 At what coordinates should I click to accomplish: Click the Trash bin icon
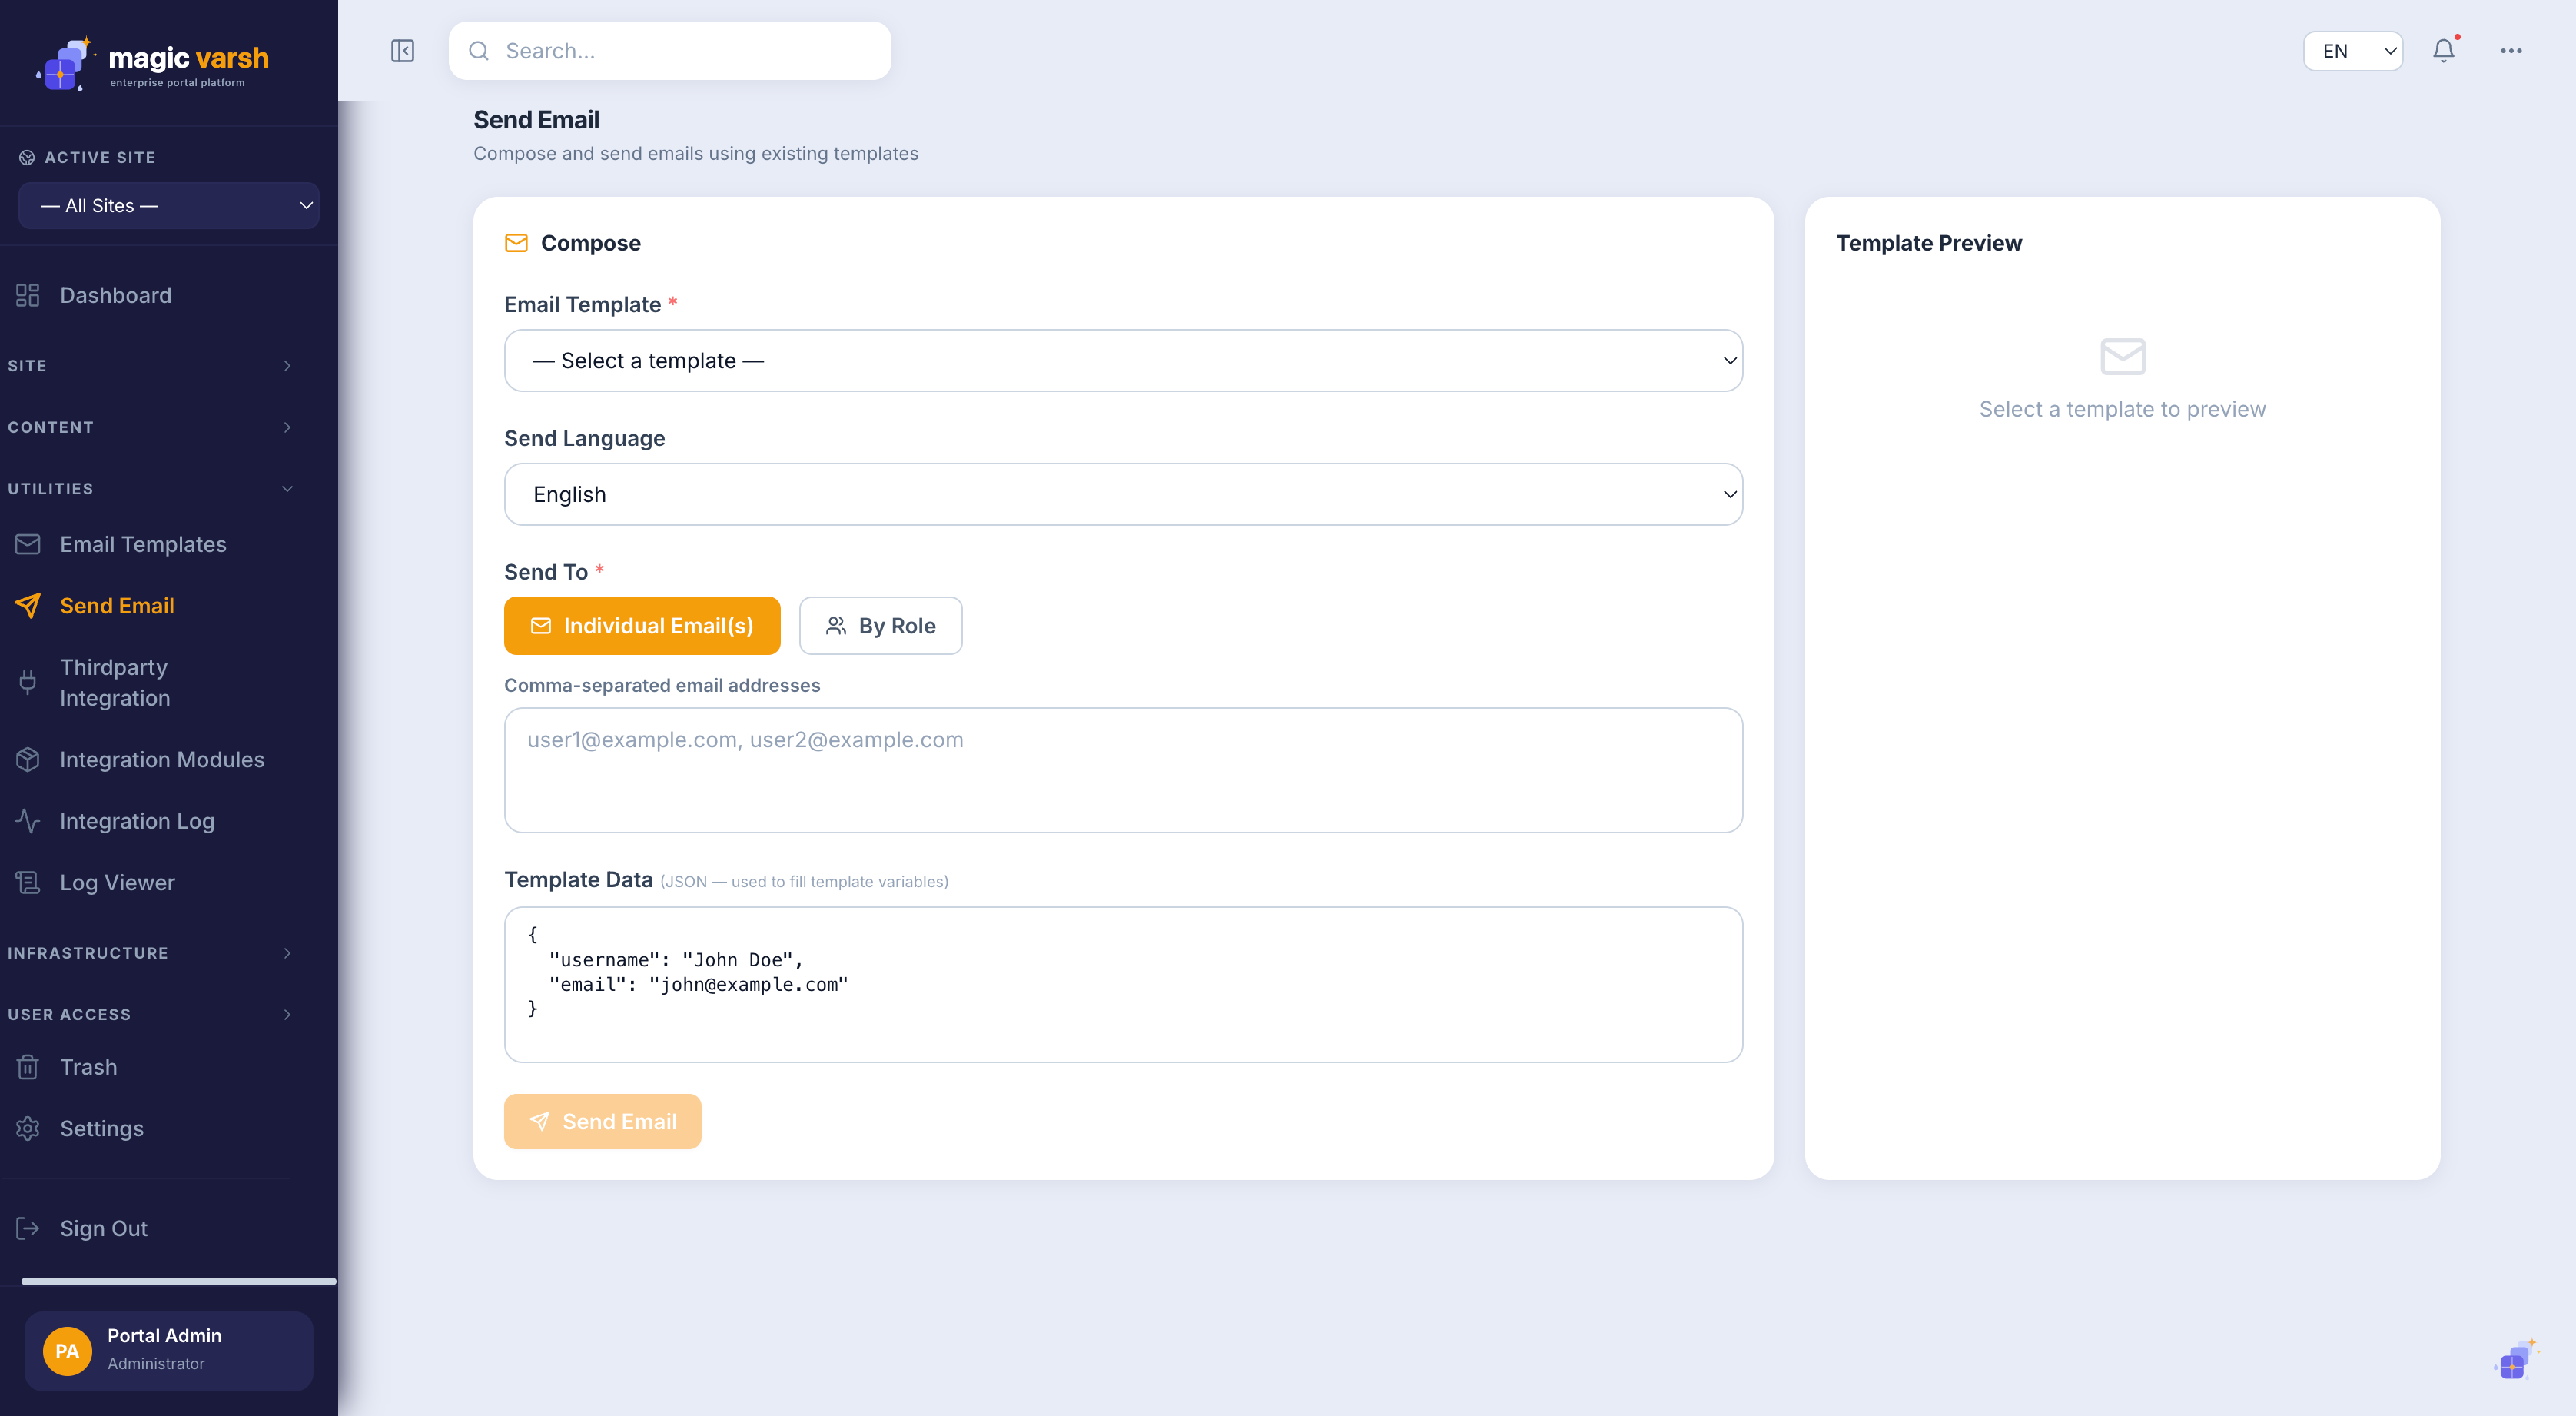28,1067
